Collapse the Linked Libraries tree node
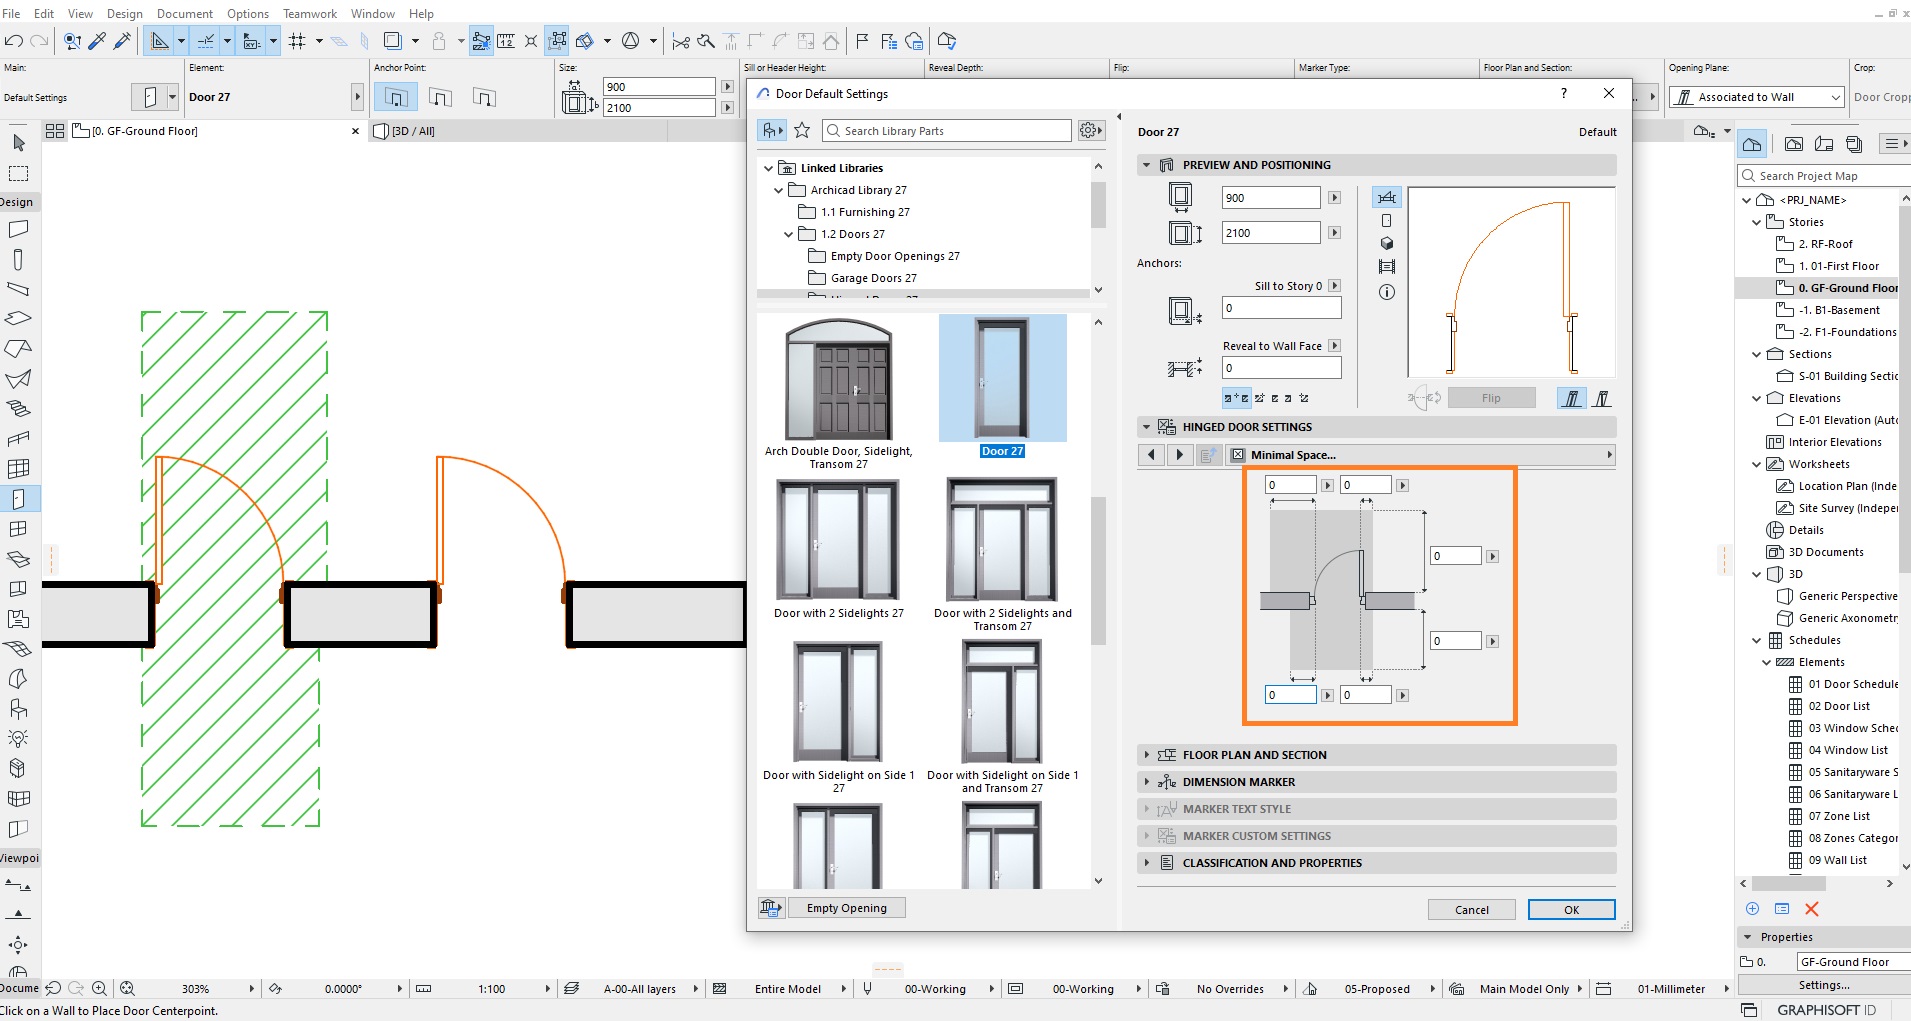The width and height of the screenshot is (1911, 1021). [x=768, y=168]
